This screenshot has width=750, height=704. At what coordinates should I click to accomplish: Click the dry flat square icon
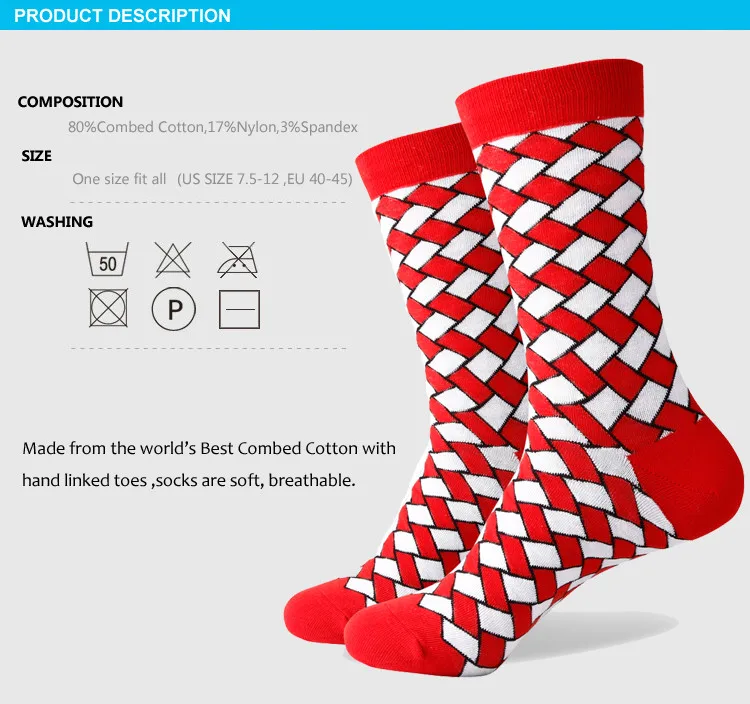click(x=239, y=309)
